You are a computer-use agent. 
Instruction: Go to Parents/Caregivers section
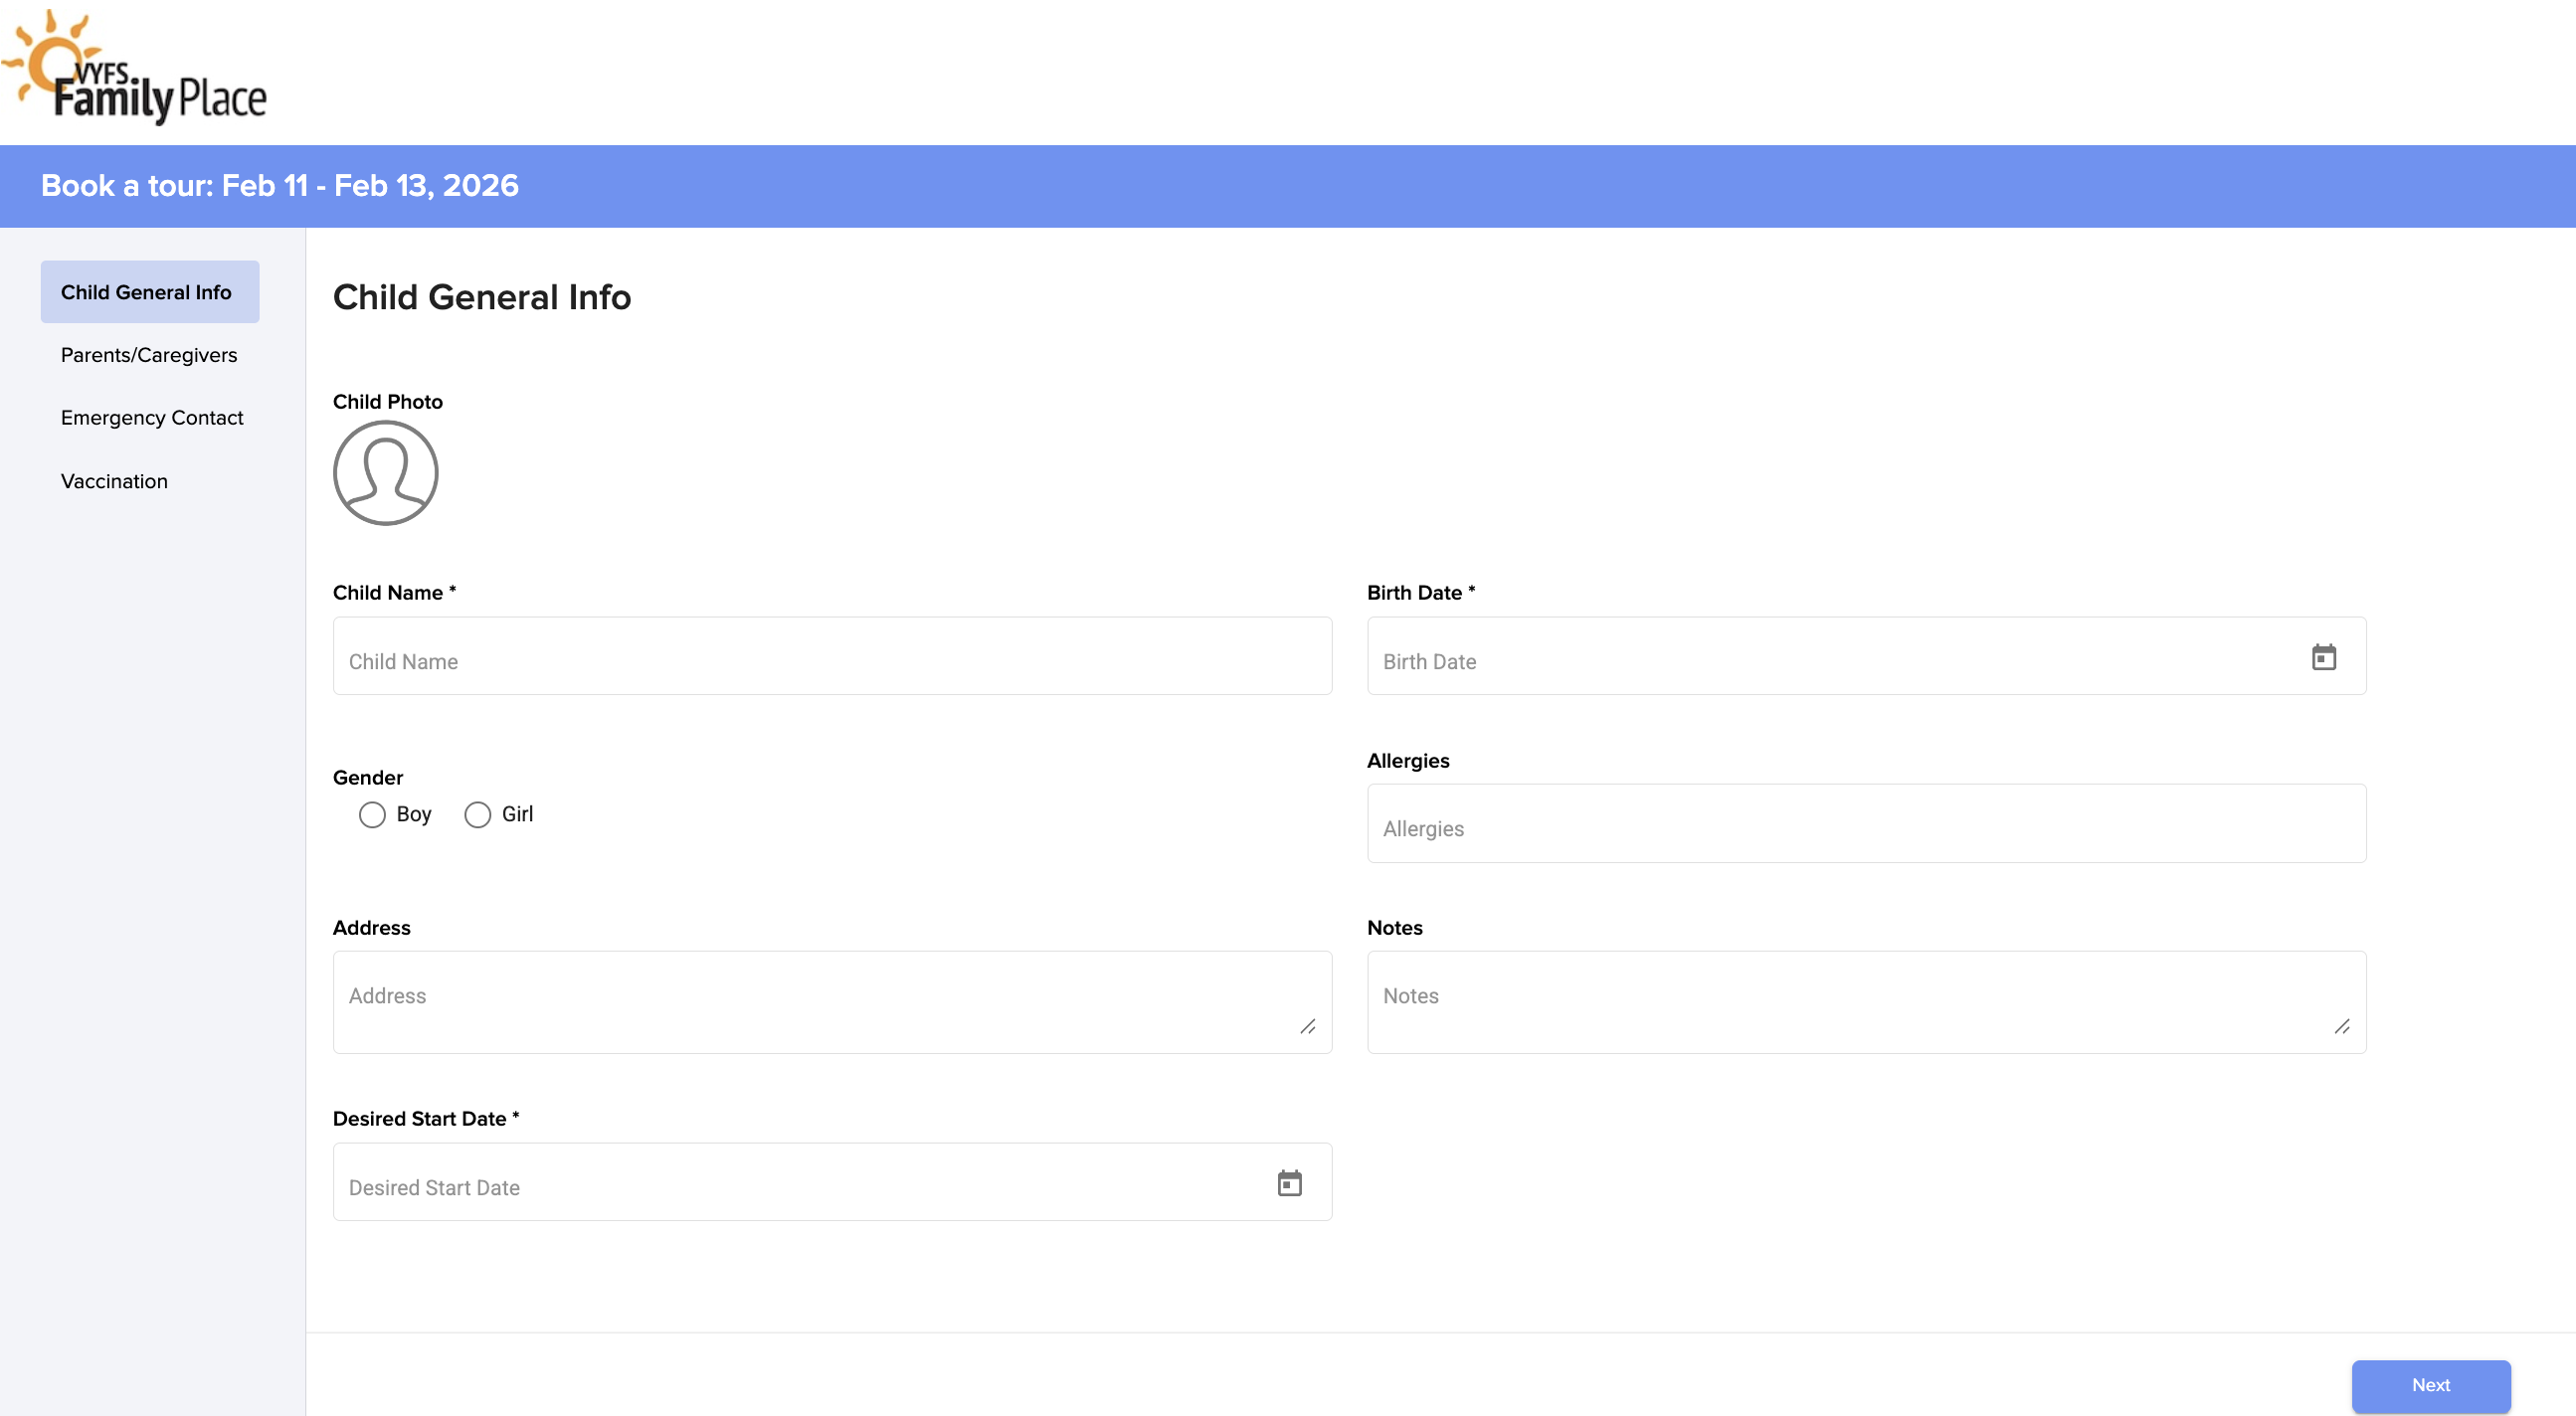point(149,355)
